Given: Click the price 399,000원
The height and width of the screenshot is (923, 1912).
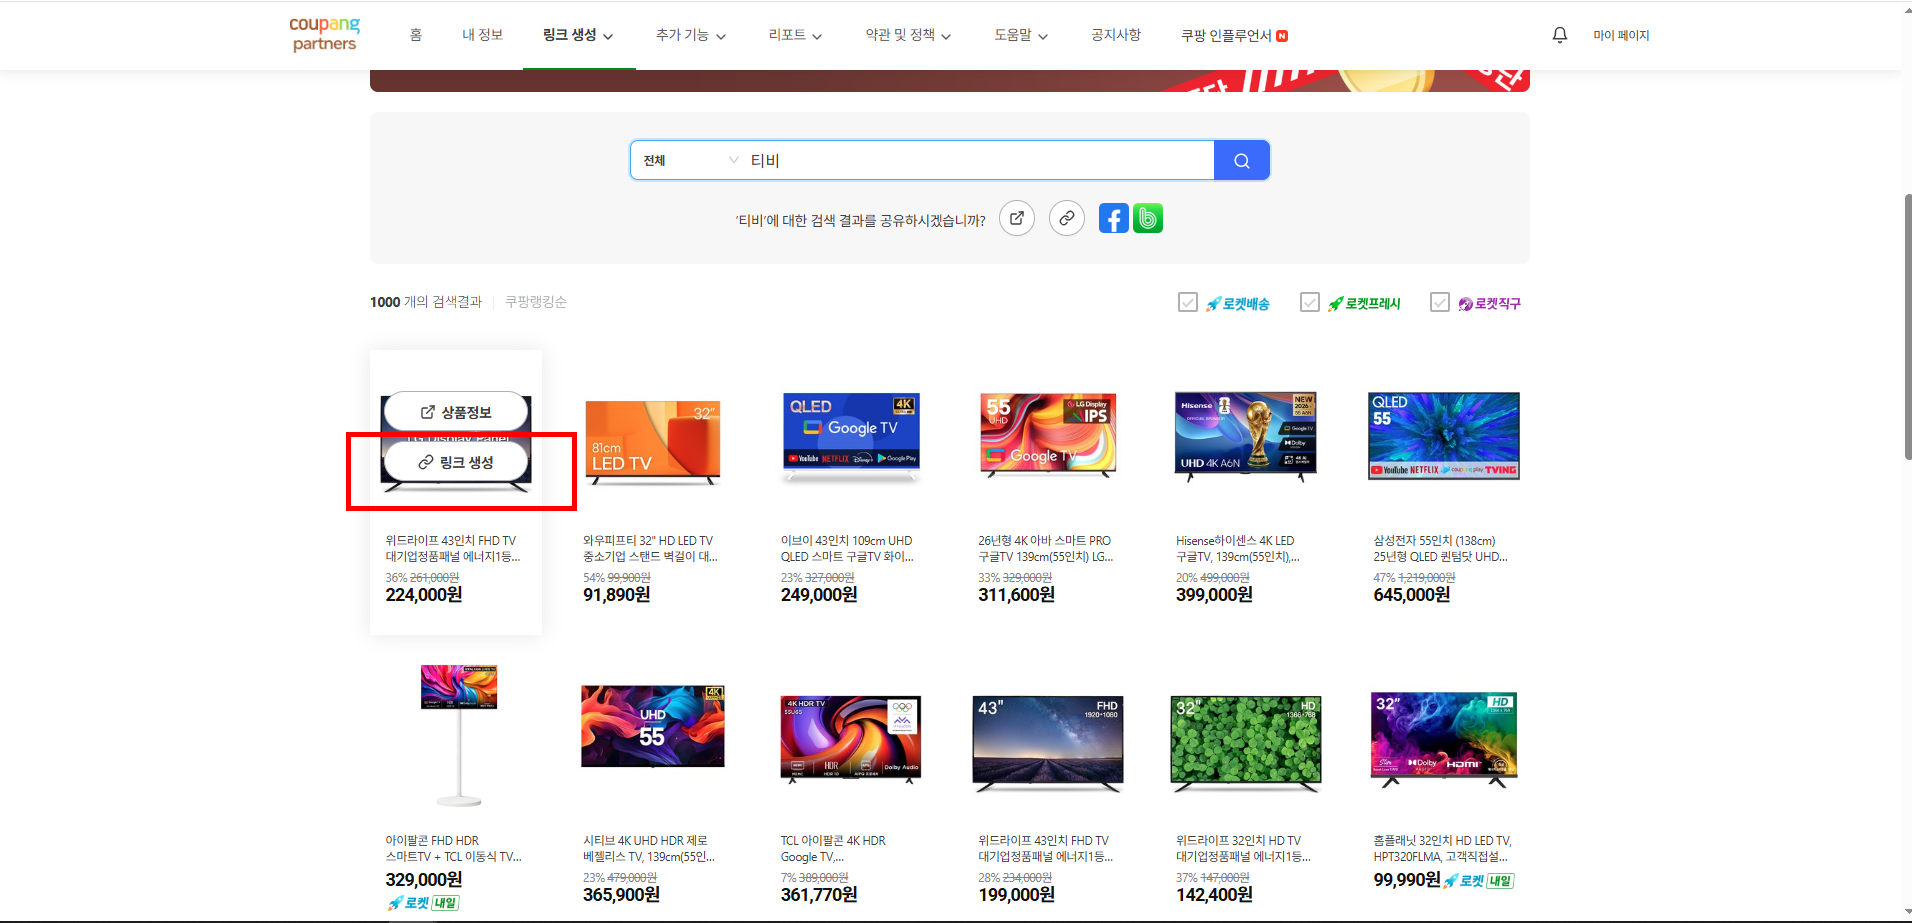Looking at the screenshot, I should coord(1214,595).
